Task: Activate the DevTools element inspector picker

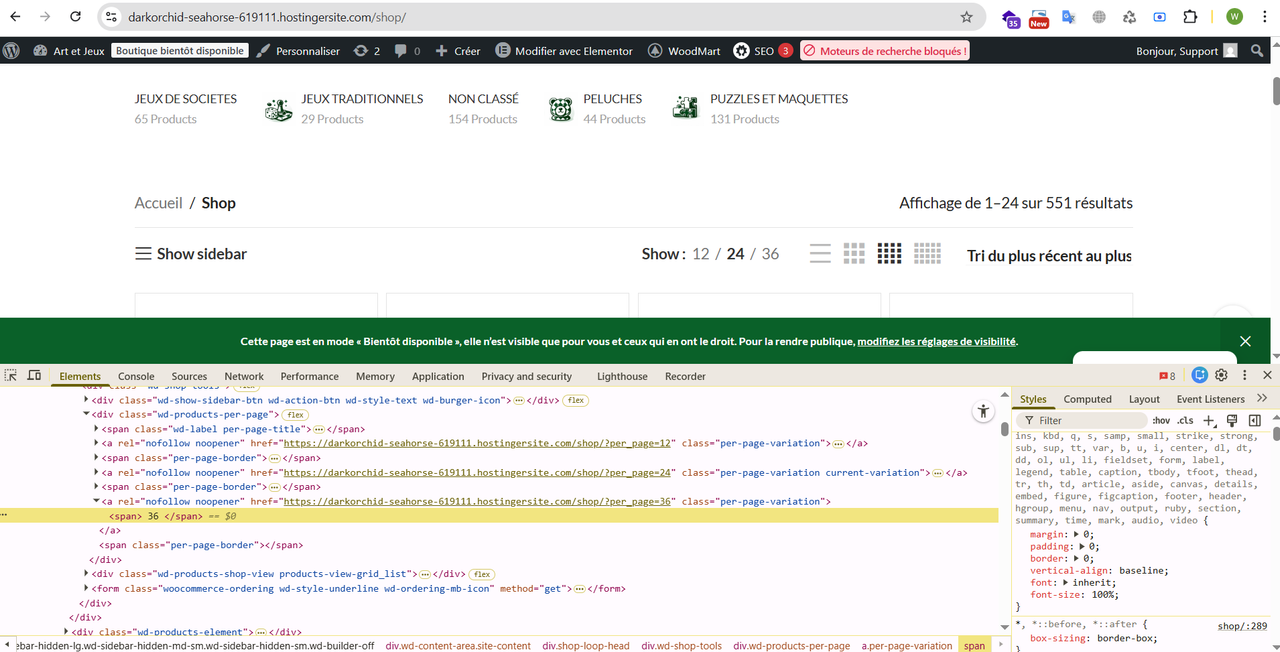Action: point(11,376)
